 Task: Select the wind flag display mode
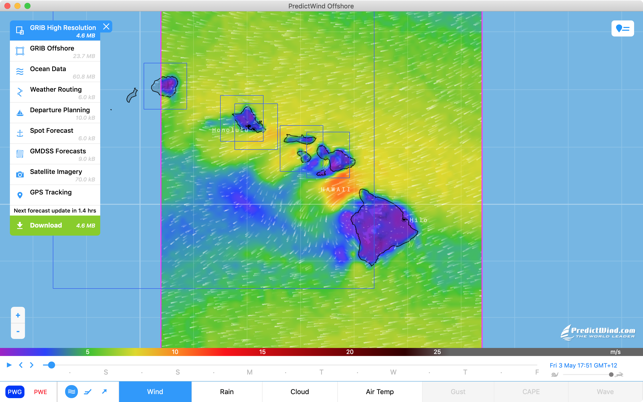(71, 392)
